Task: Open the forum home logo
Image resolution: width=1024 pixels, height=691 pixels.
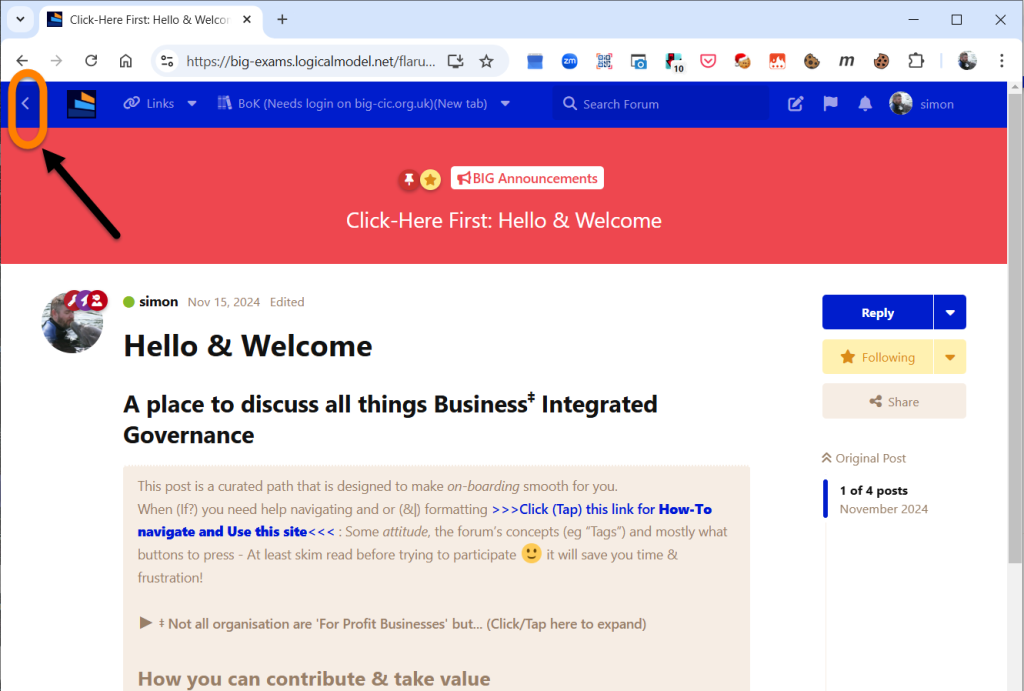Action: point(81,104)
